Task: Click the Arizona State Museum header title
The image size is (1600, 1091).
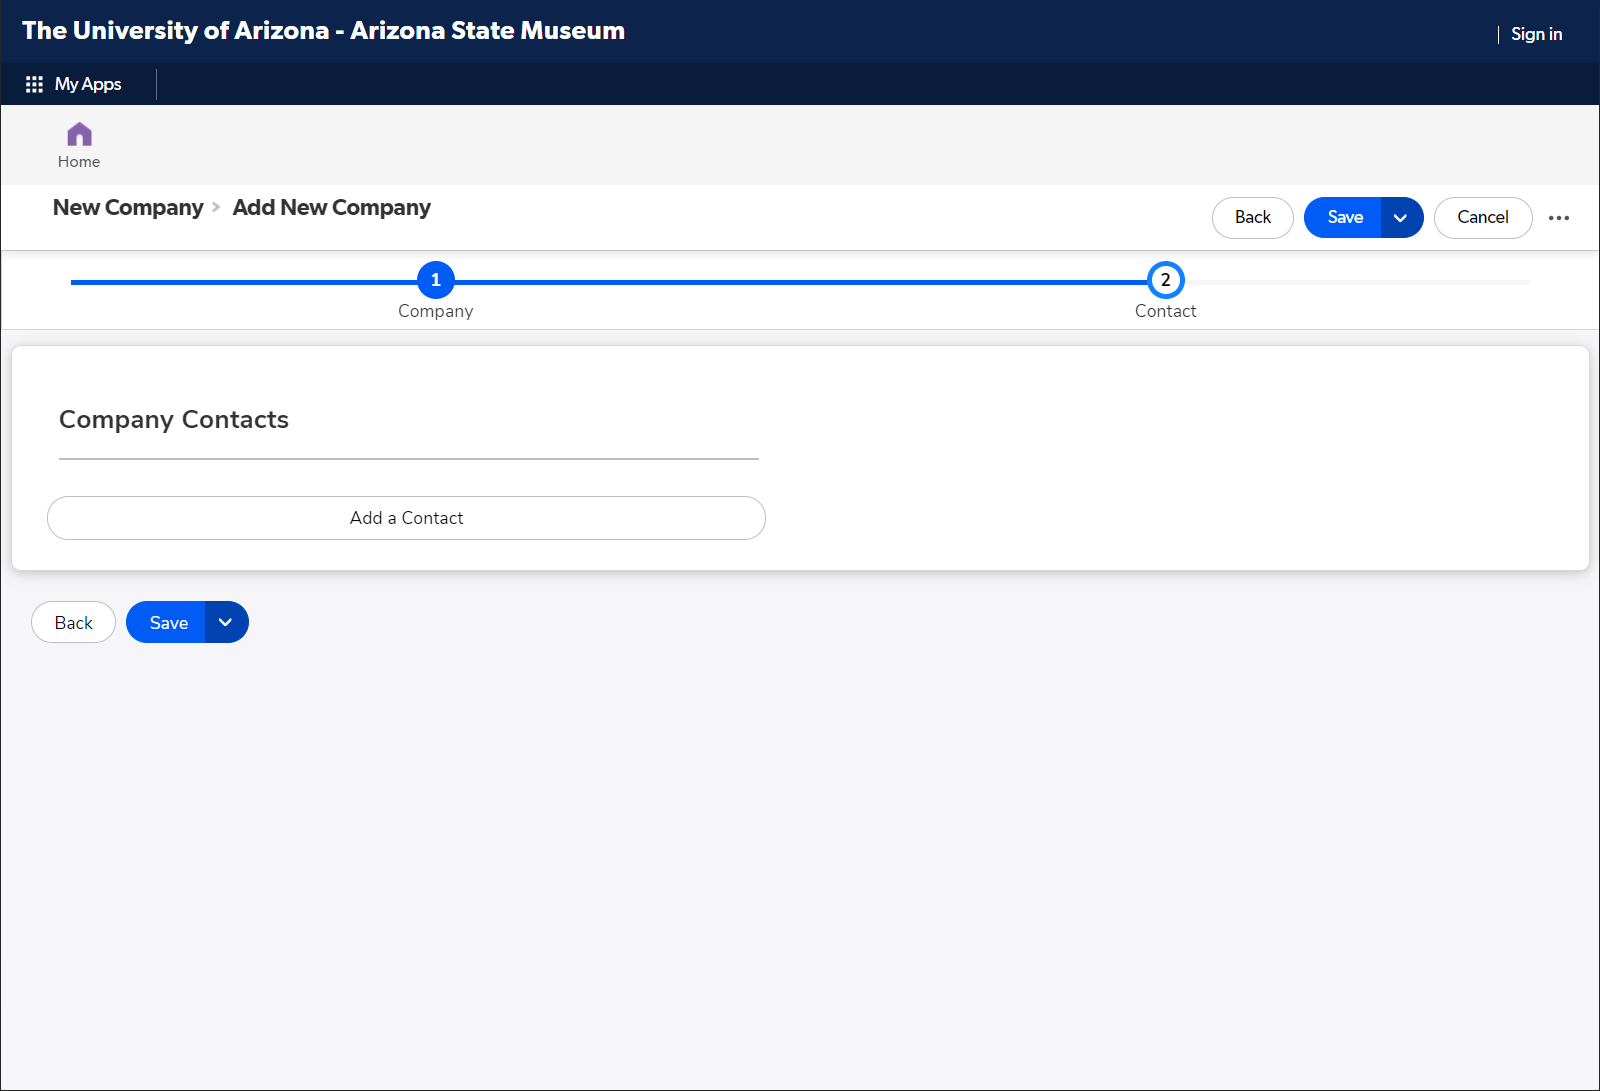Action: click(x=324, y=31)
